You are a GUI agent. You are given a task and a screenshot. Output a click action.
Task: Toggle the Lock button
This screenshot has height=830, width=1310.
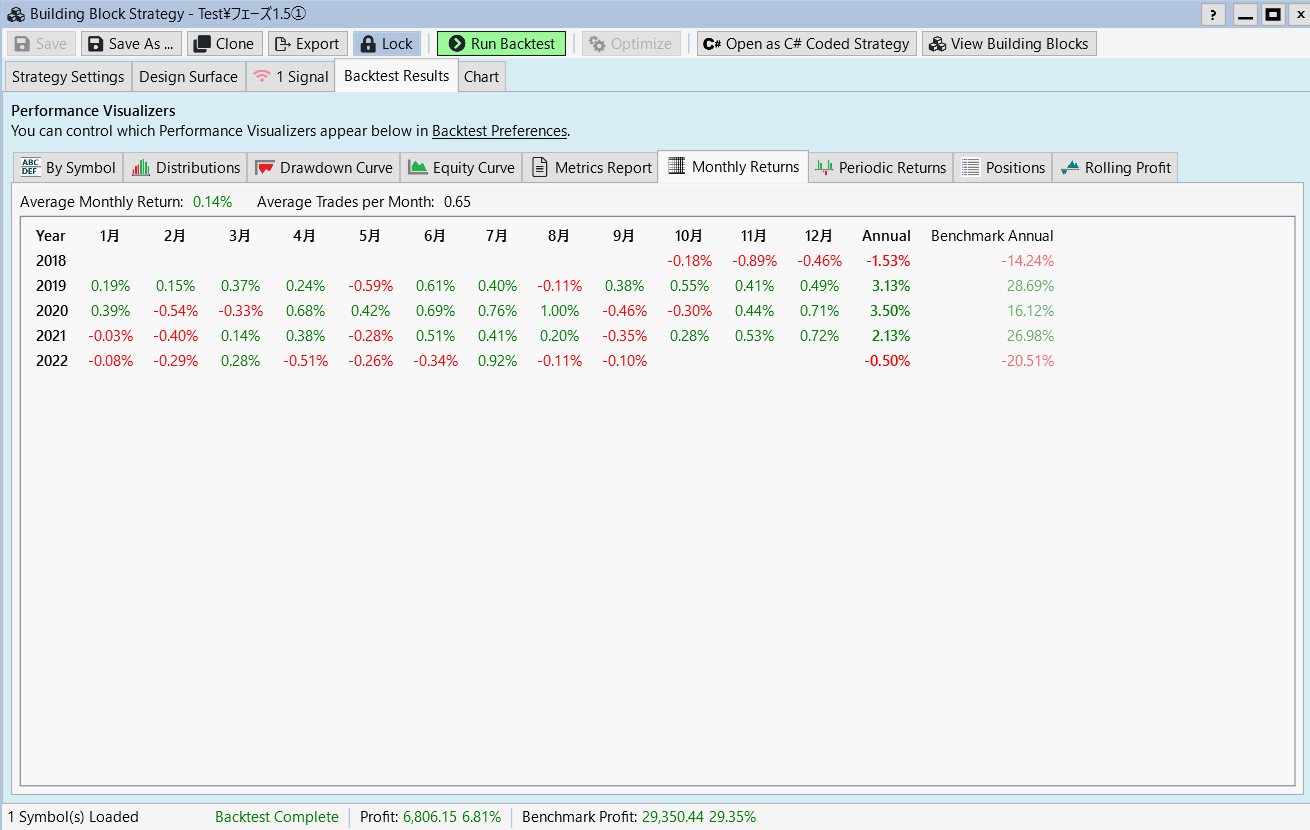pyautogui.click(x=387, y=44)
